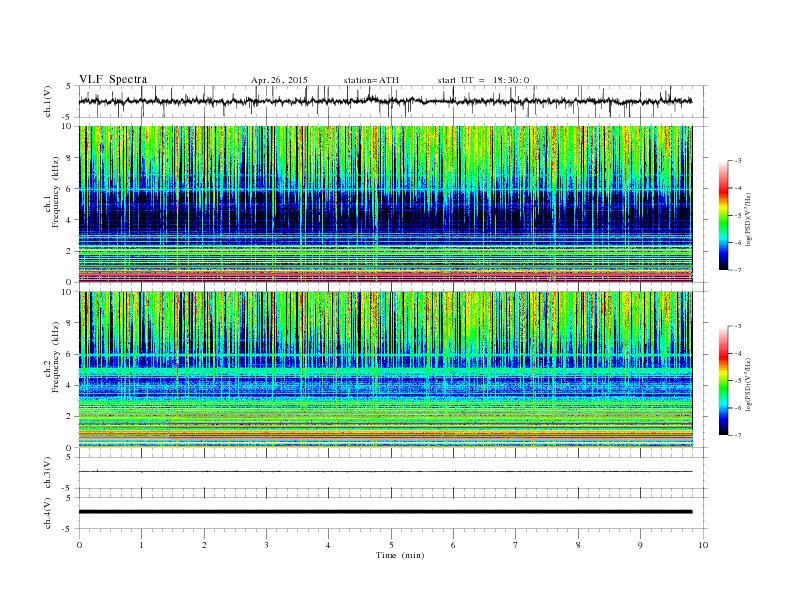Click the thin ch.3 voltage trace
Image resolution: width=792 pixels, height=612 pixels.
click(x=385, y=472)
